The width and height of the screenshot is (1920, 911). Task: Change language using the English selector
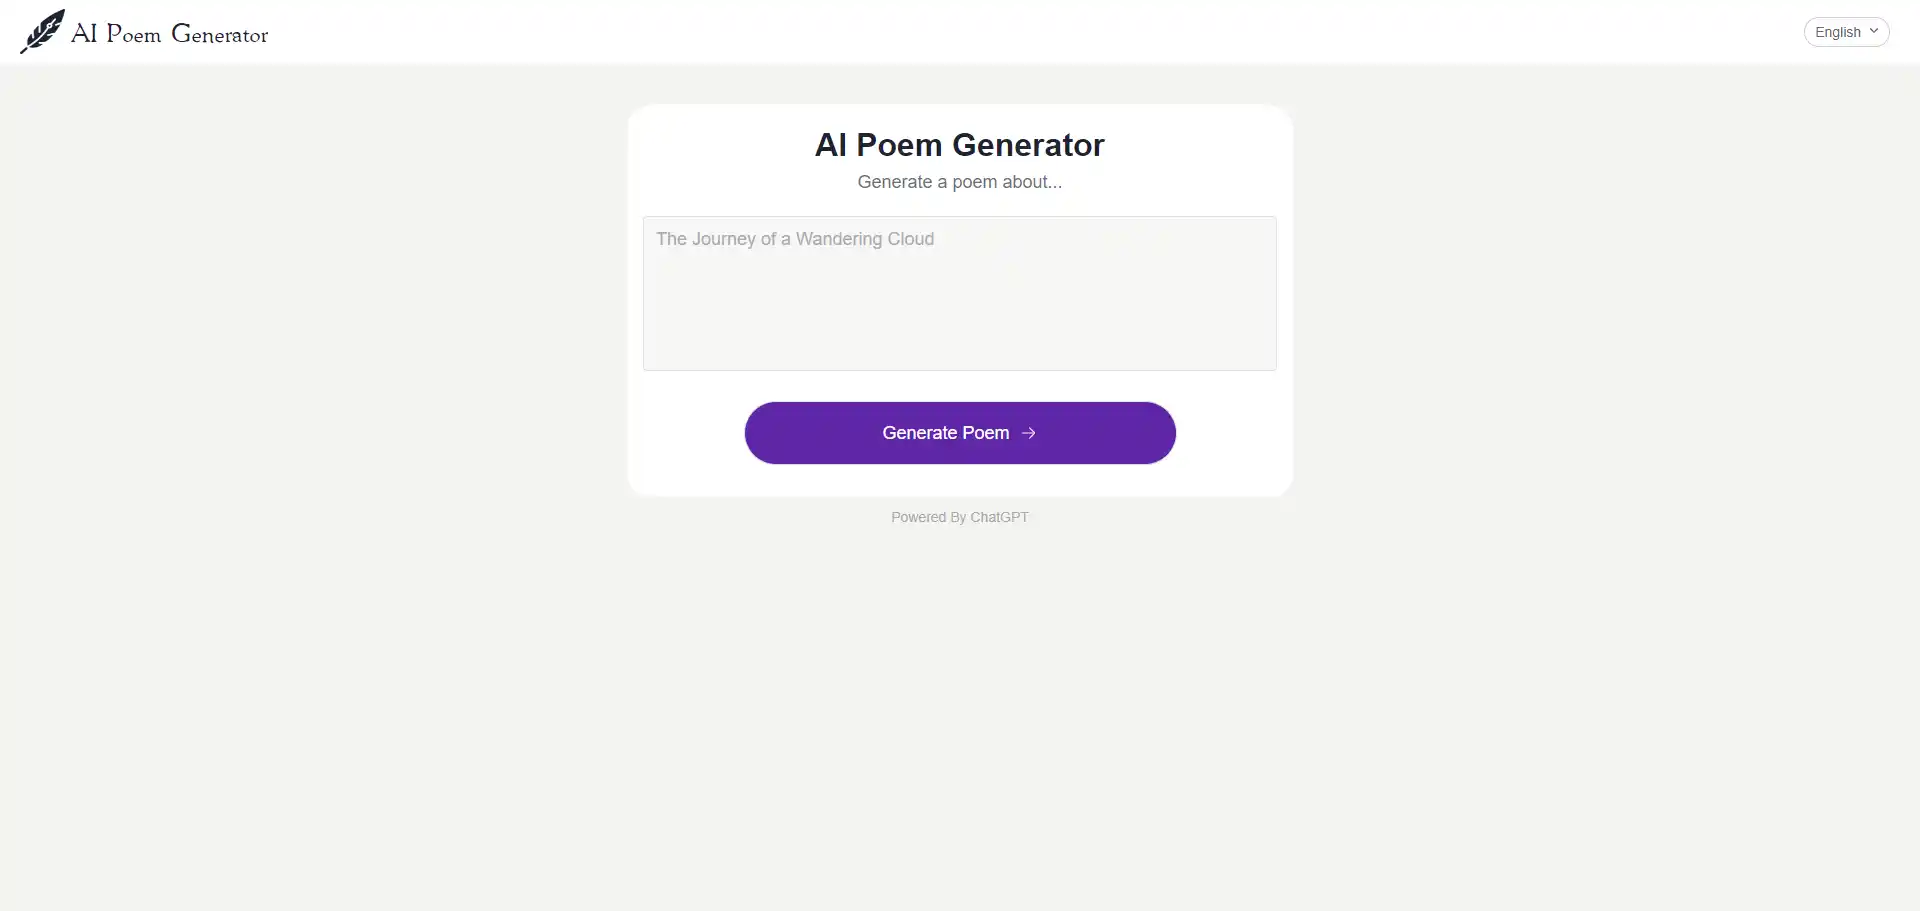pos(1846,31)
